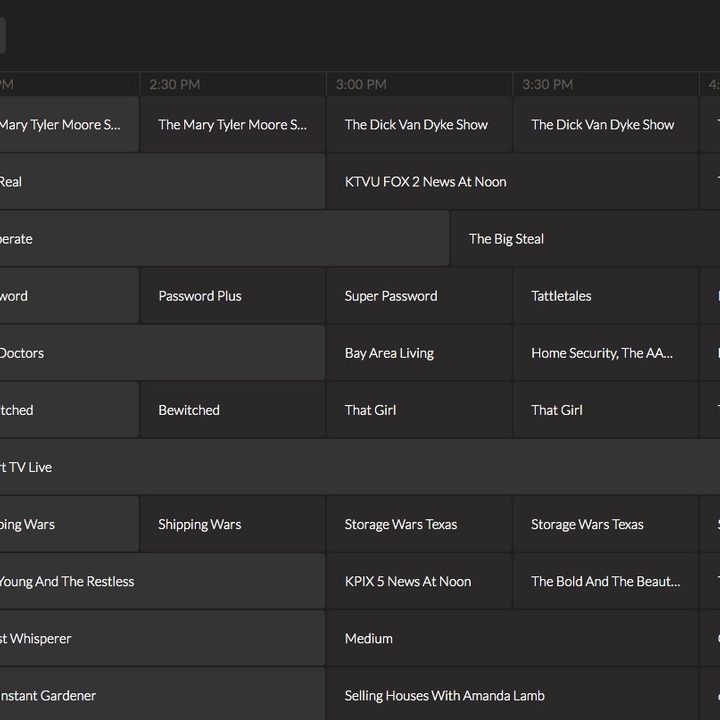Select the Super Password program
720x720 pixels.
(x=419, y=296)
